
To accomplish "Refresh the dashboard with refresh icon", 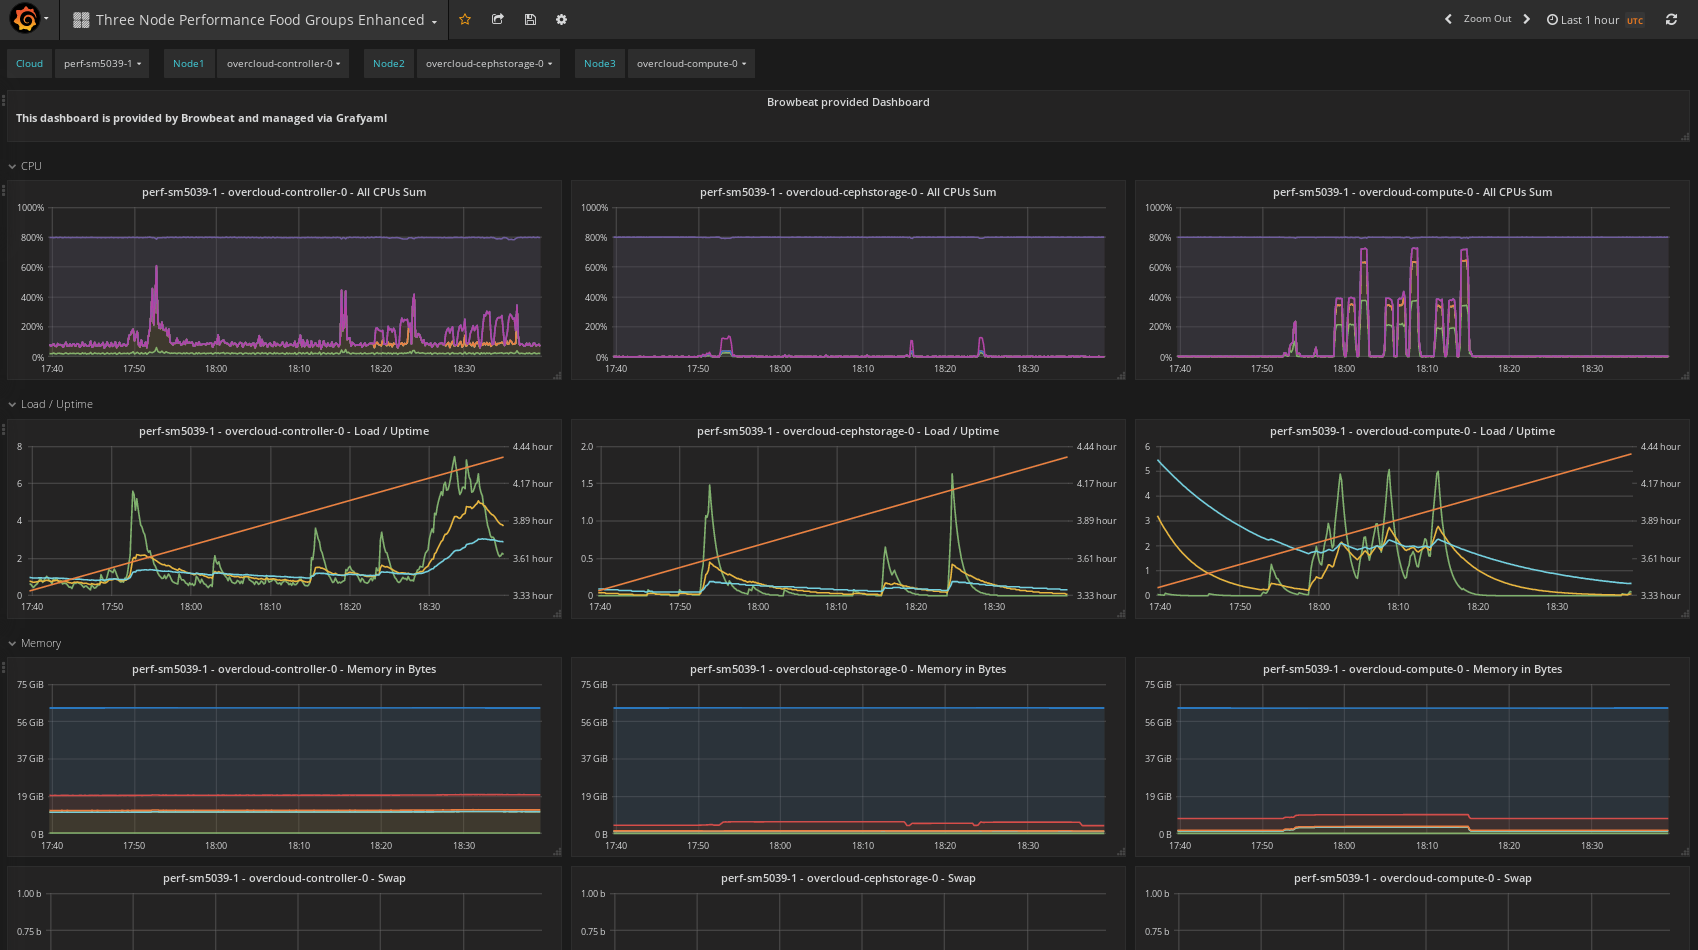I will pos(1671,19).
